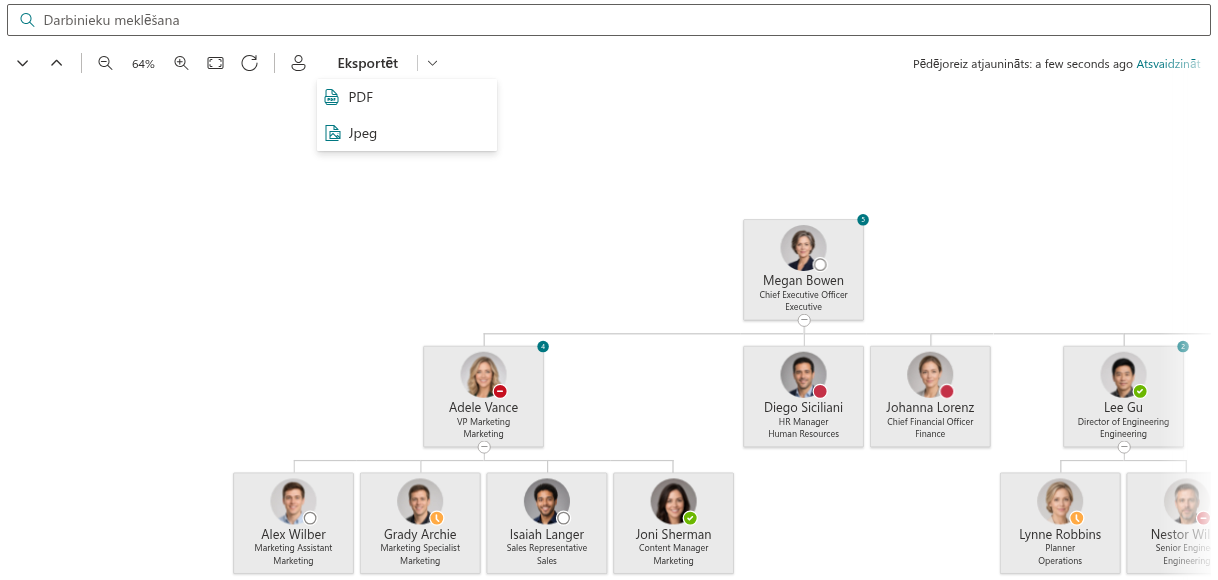Click Megan Bowen's report count badge
This screenshot has height=580, width=1218.
(x=863, y=219)
